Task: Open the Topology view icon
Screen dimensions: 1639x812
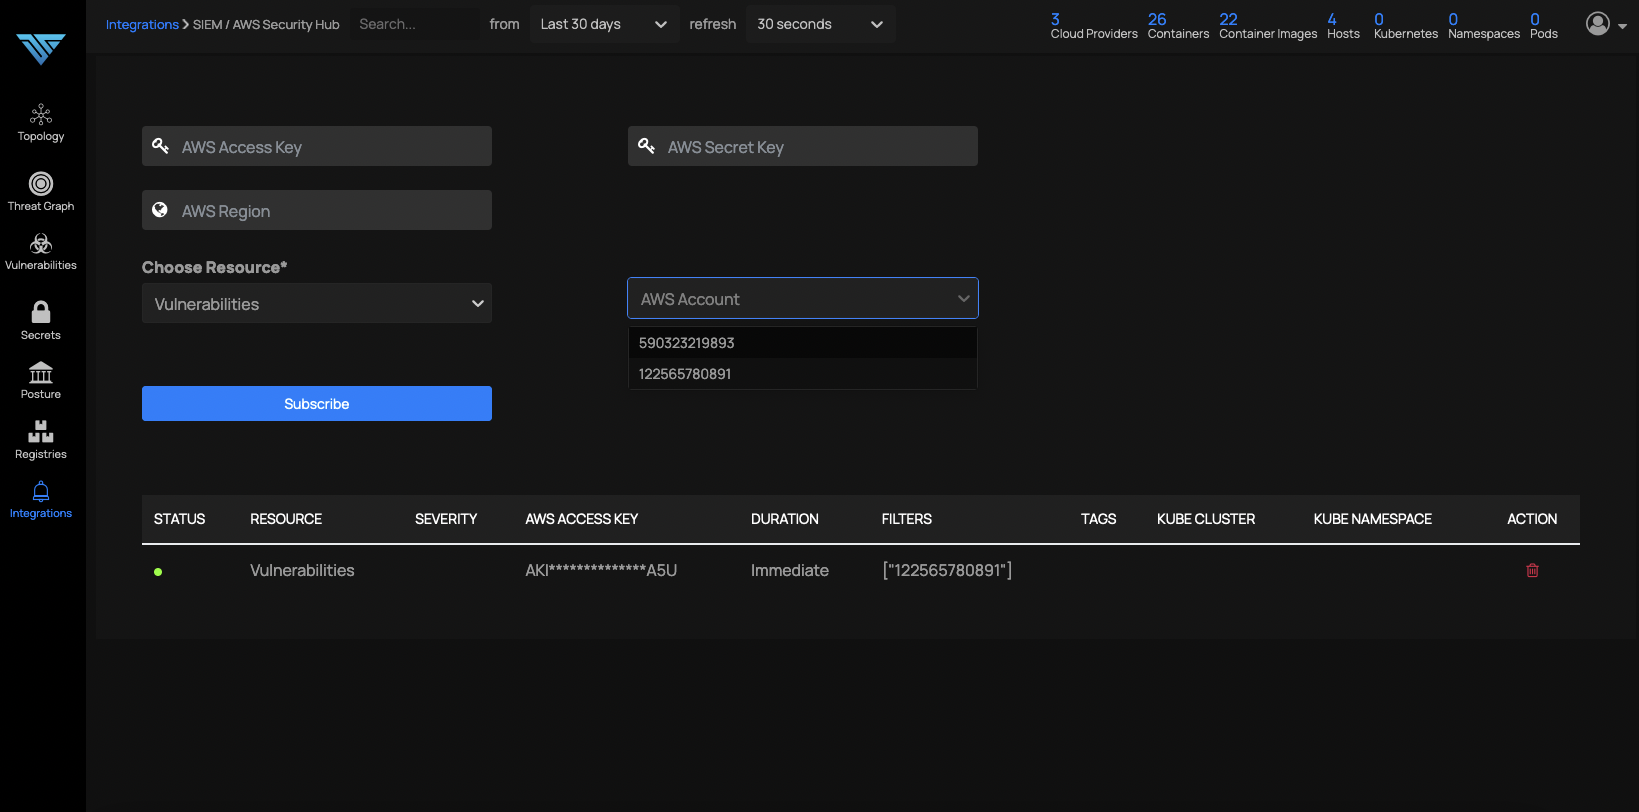Action: coord(41,114)
